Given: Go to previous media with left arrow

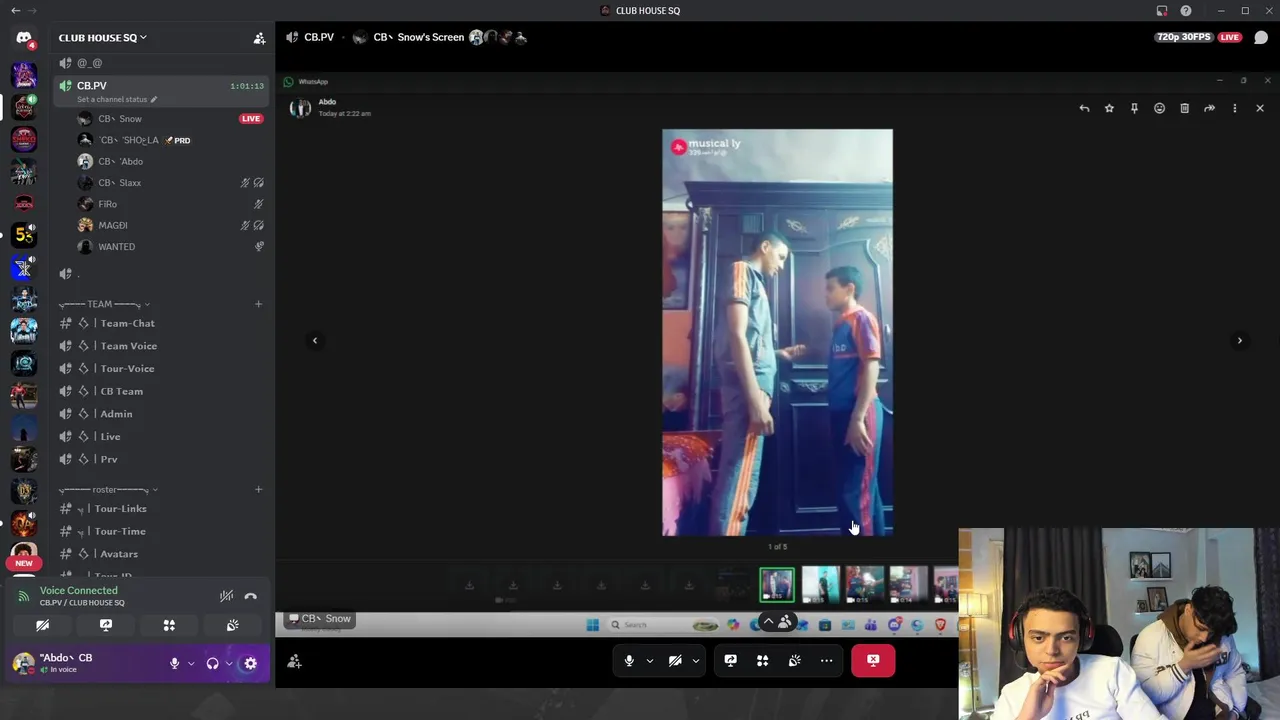Looking at the screenshot, I should (315, 341).
